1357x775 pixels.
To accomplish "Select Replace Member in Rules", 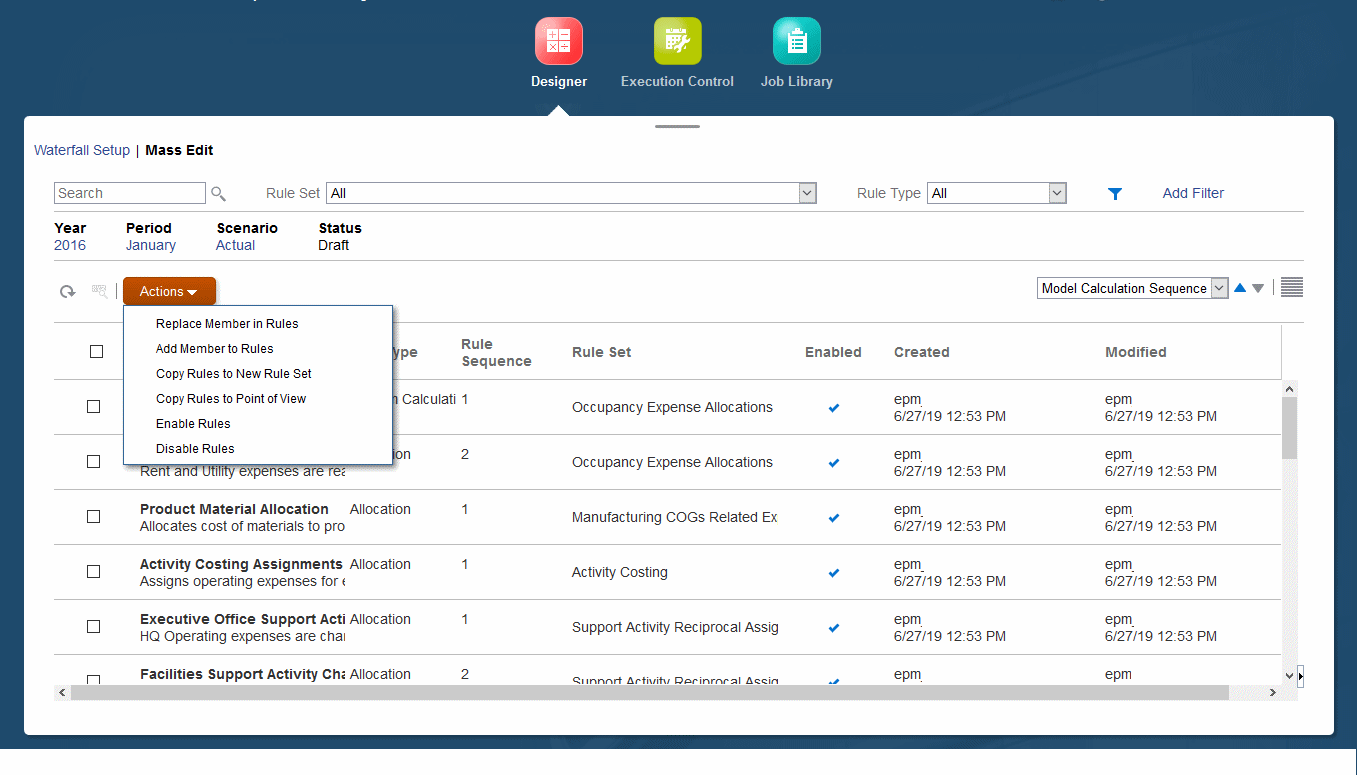I will pos(227,324).
